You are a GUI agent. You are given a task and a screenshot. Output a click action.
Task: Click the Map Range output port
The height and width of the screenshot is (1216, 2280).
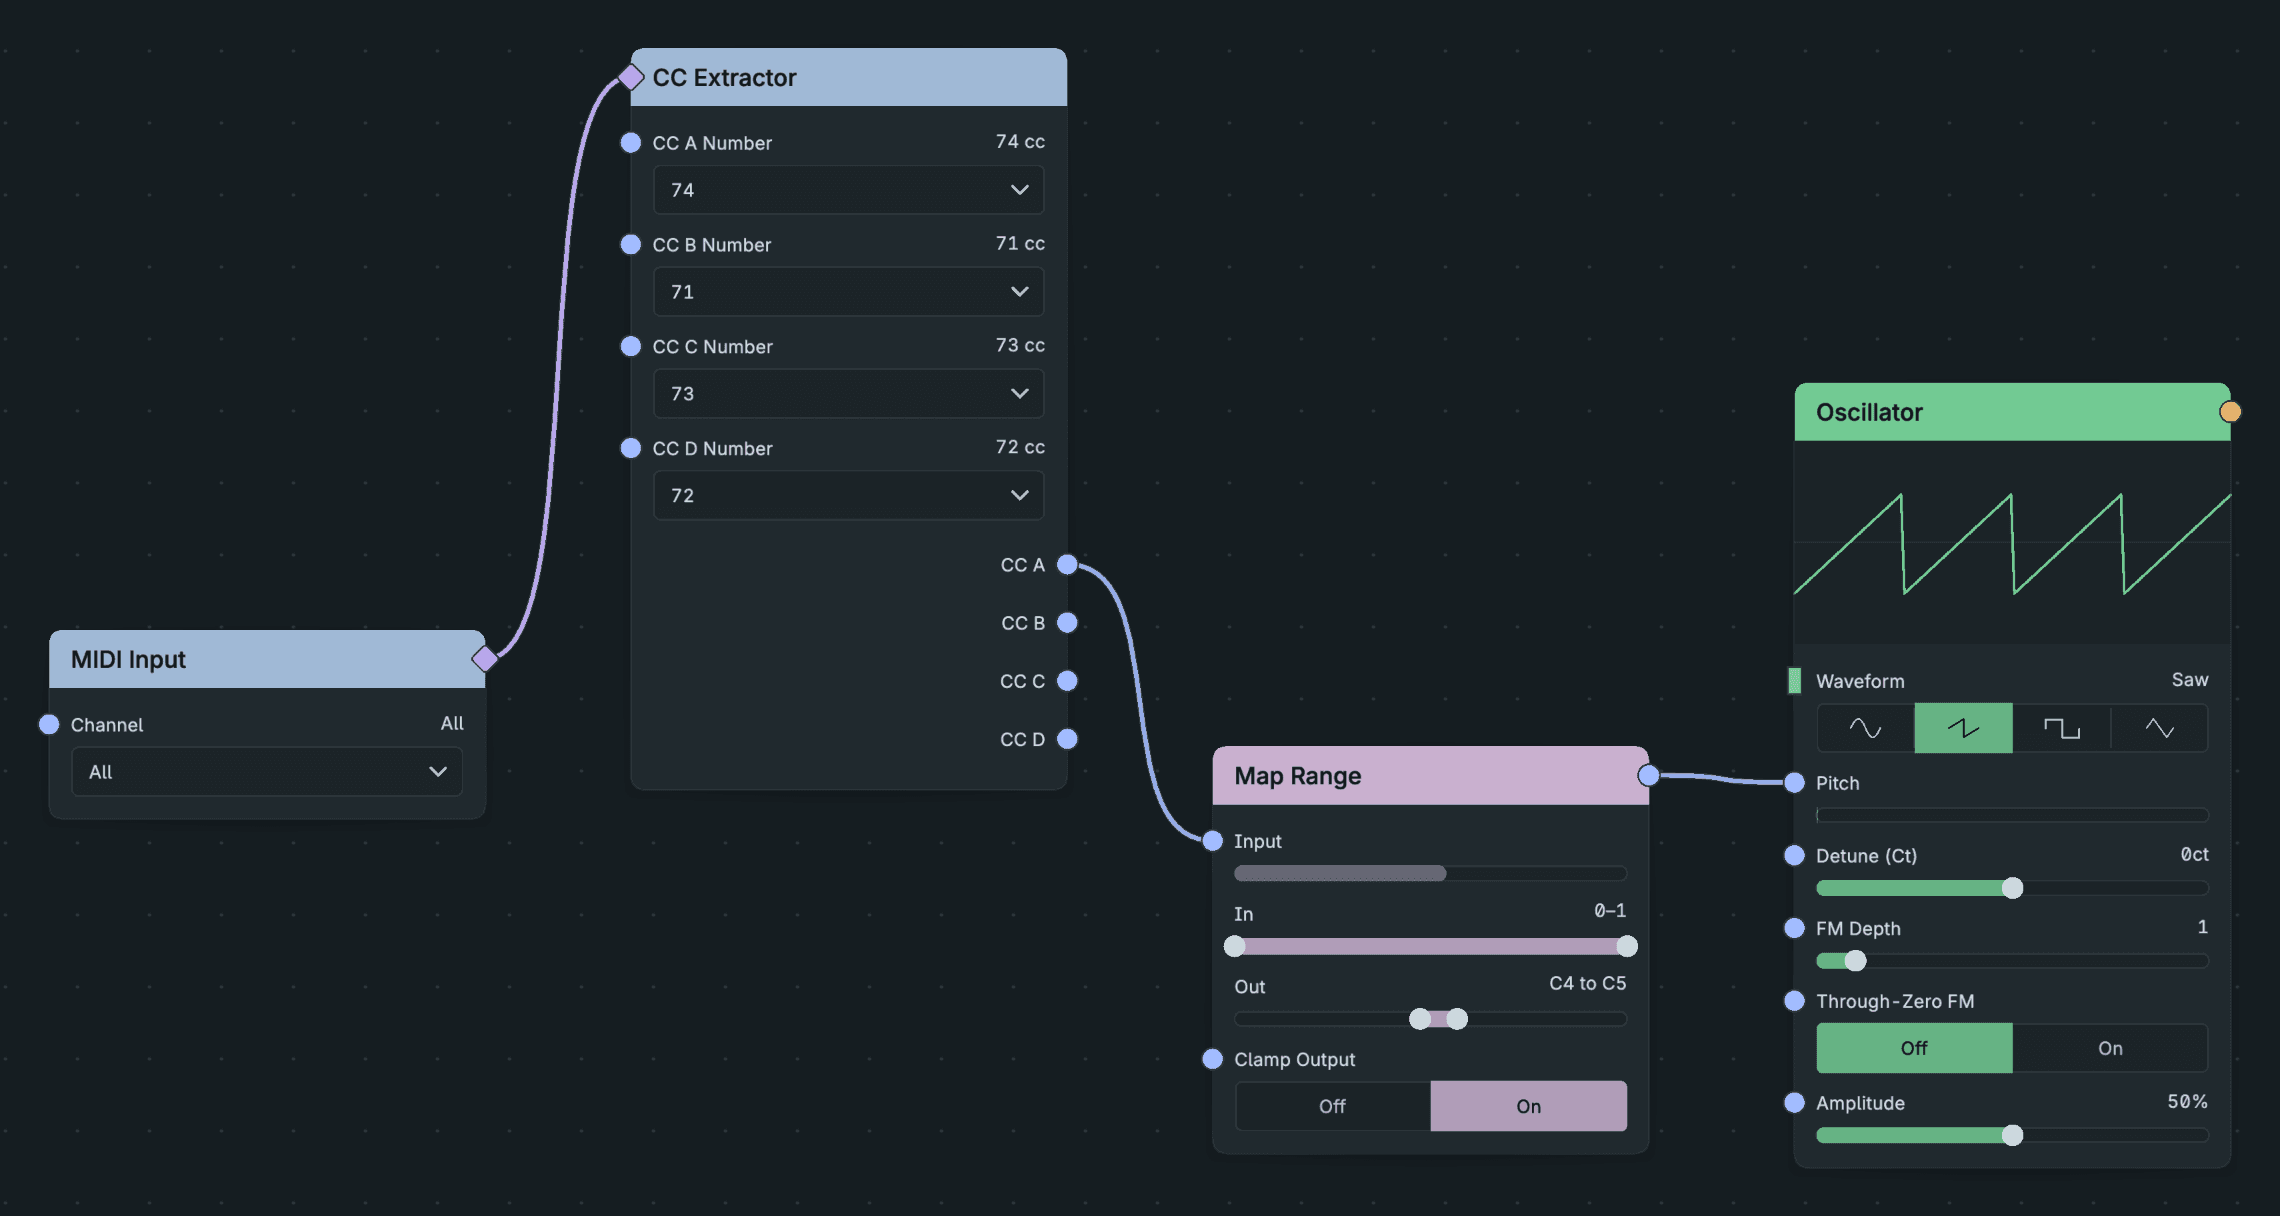pos(1648,775)
